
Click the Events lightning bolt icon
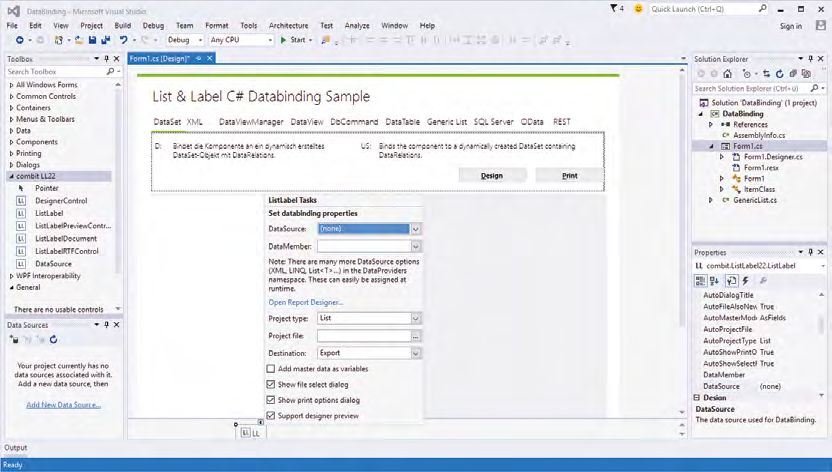tap(746, 281)
